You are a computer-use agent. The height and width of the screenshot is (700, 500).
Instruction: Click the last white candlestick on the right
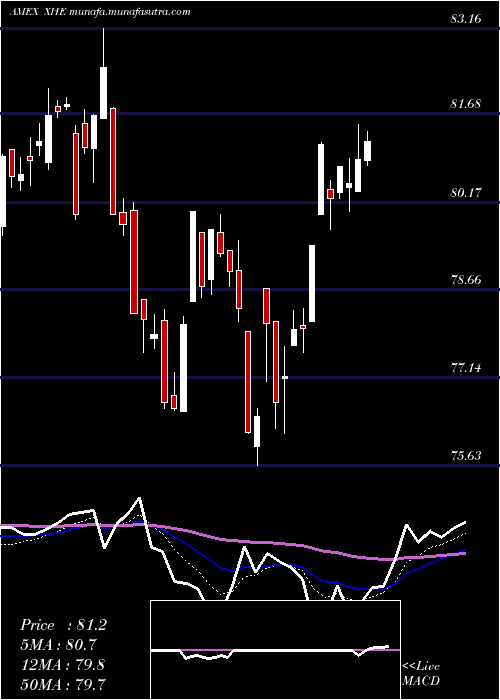367,150
